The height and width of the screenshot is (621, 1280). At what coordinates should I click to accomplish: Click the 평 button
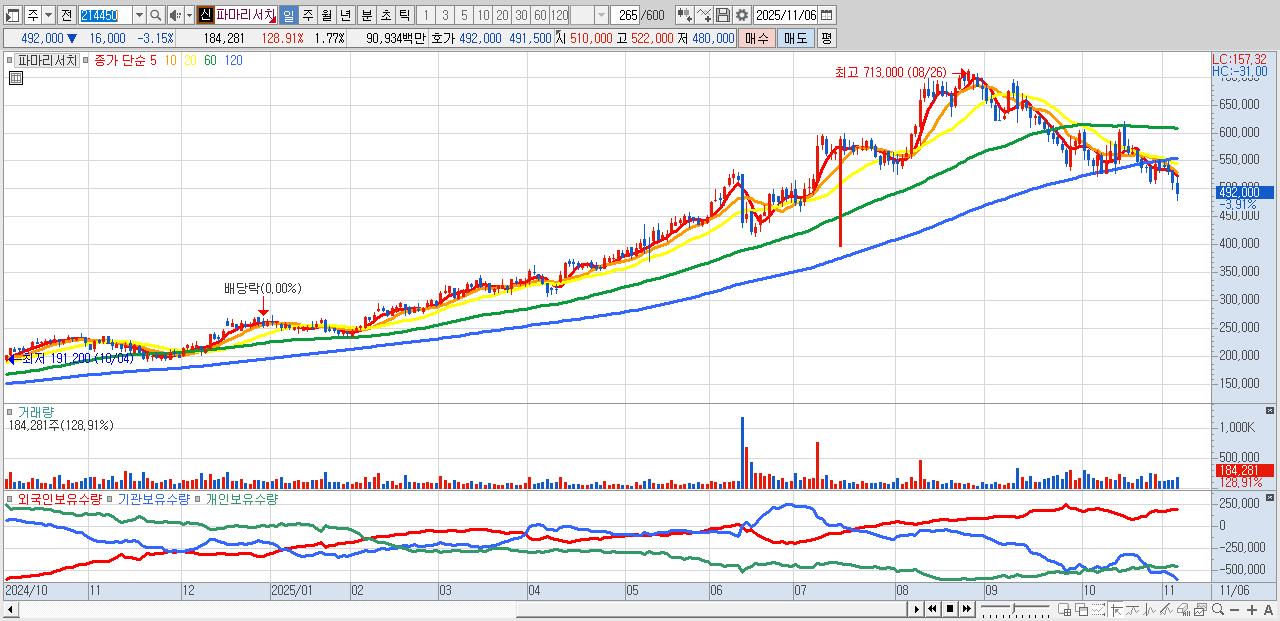(x=826, y=38)
